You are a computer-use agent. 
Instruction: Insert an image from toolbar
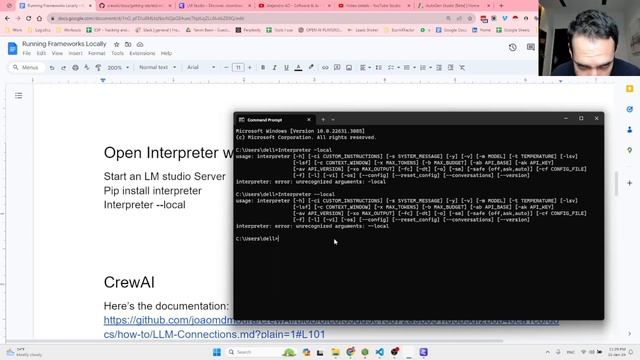(x=349, y=68)
